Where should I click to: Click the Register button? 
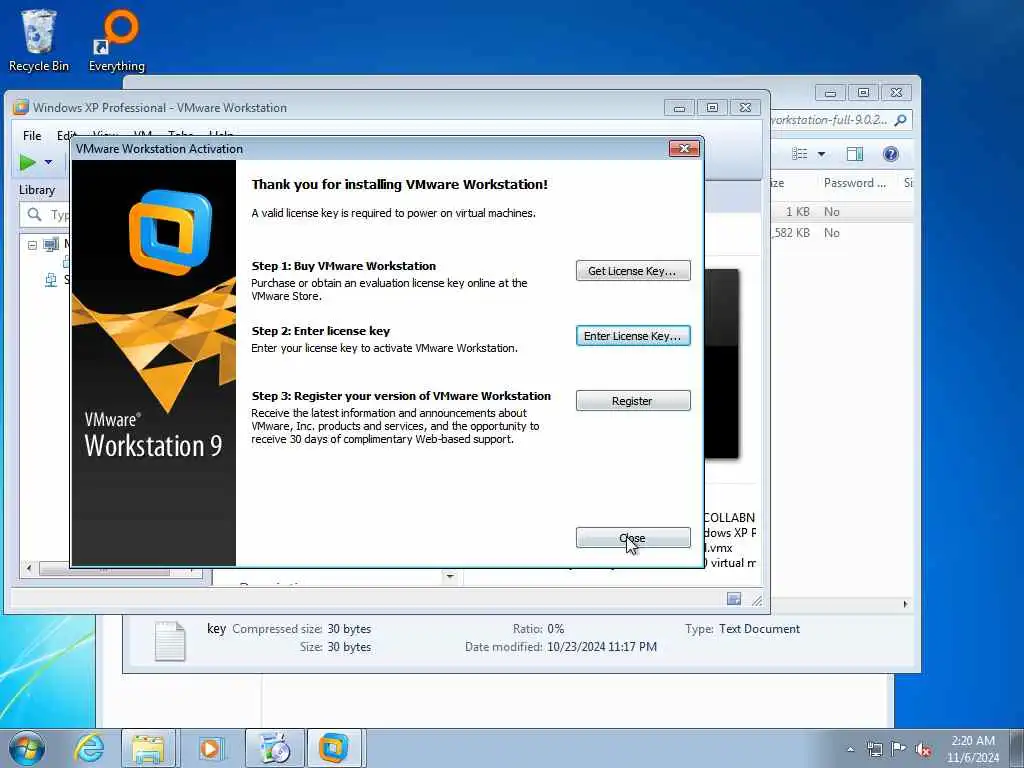(633, 401)
